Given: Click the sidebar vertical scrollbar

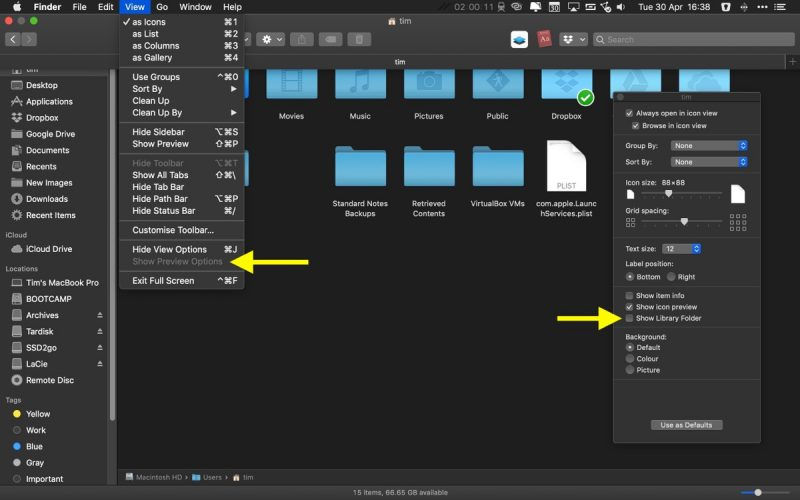Looking at the screenshot, I should (x=112, y=245).
